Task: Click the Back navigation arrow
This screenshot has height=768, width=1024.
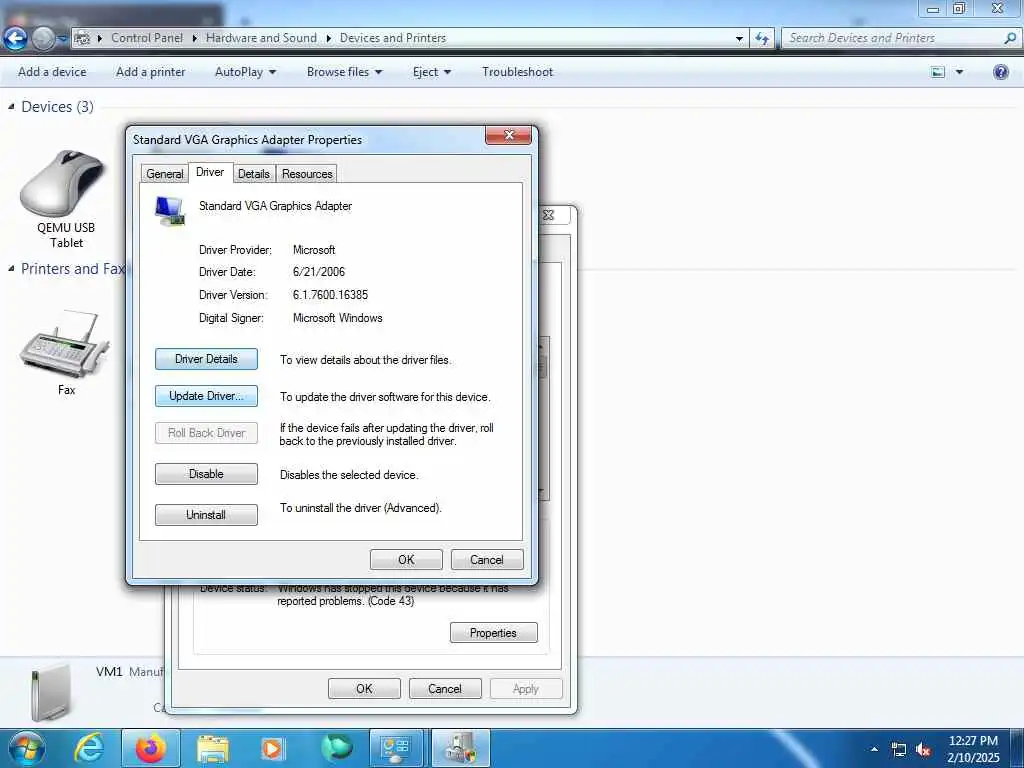Action: click(x=15, y=39)
